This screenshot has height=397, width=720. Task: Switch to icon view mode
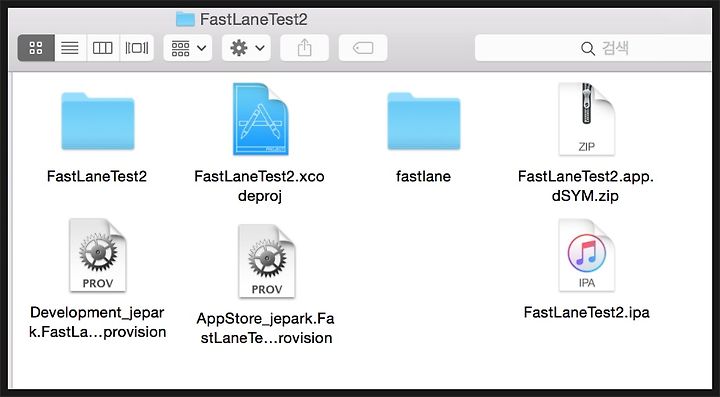(36, 48)
